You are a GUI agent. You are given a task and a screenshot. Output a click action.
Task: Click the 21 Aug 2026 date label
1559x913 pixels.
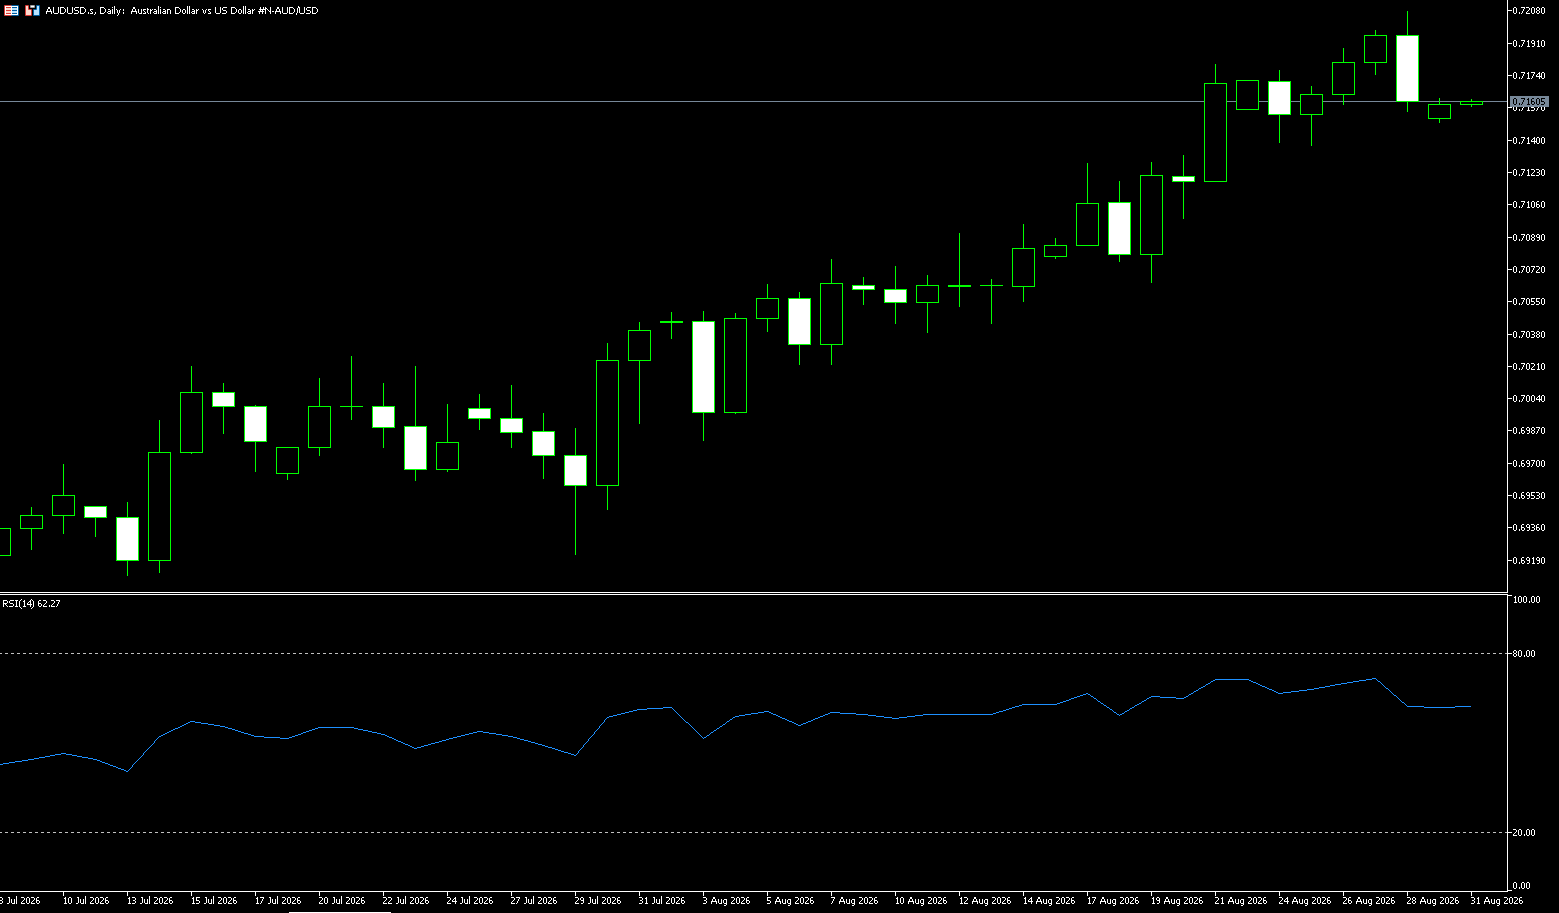[1240, 901]
